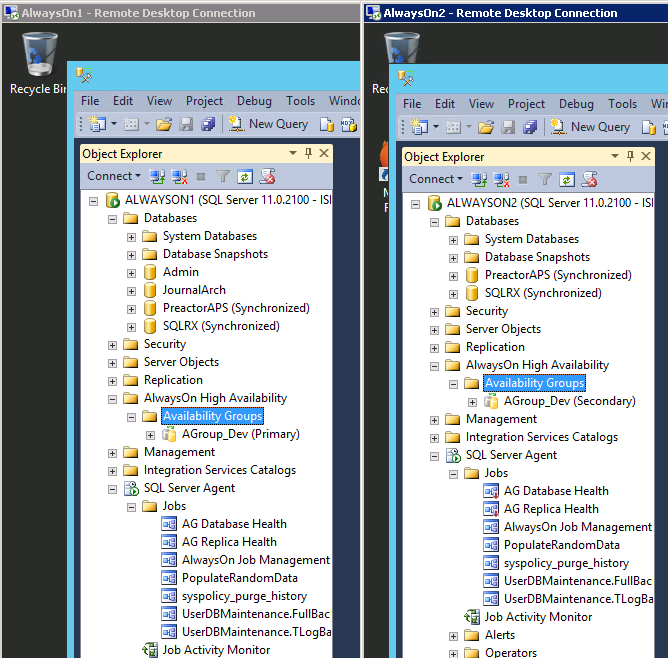Screen dimensions: 668x658
Task: Click the Disconnect icon in AlwaysOn2 Object Explorer
Action: [x=501, y=179]
